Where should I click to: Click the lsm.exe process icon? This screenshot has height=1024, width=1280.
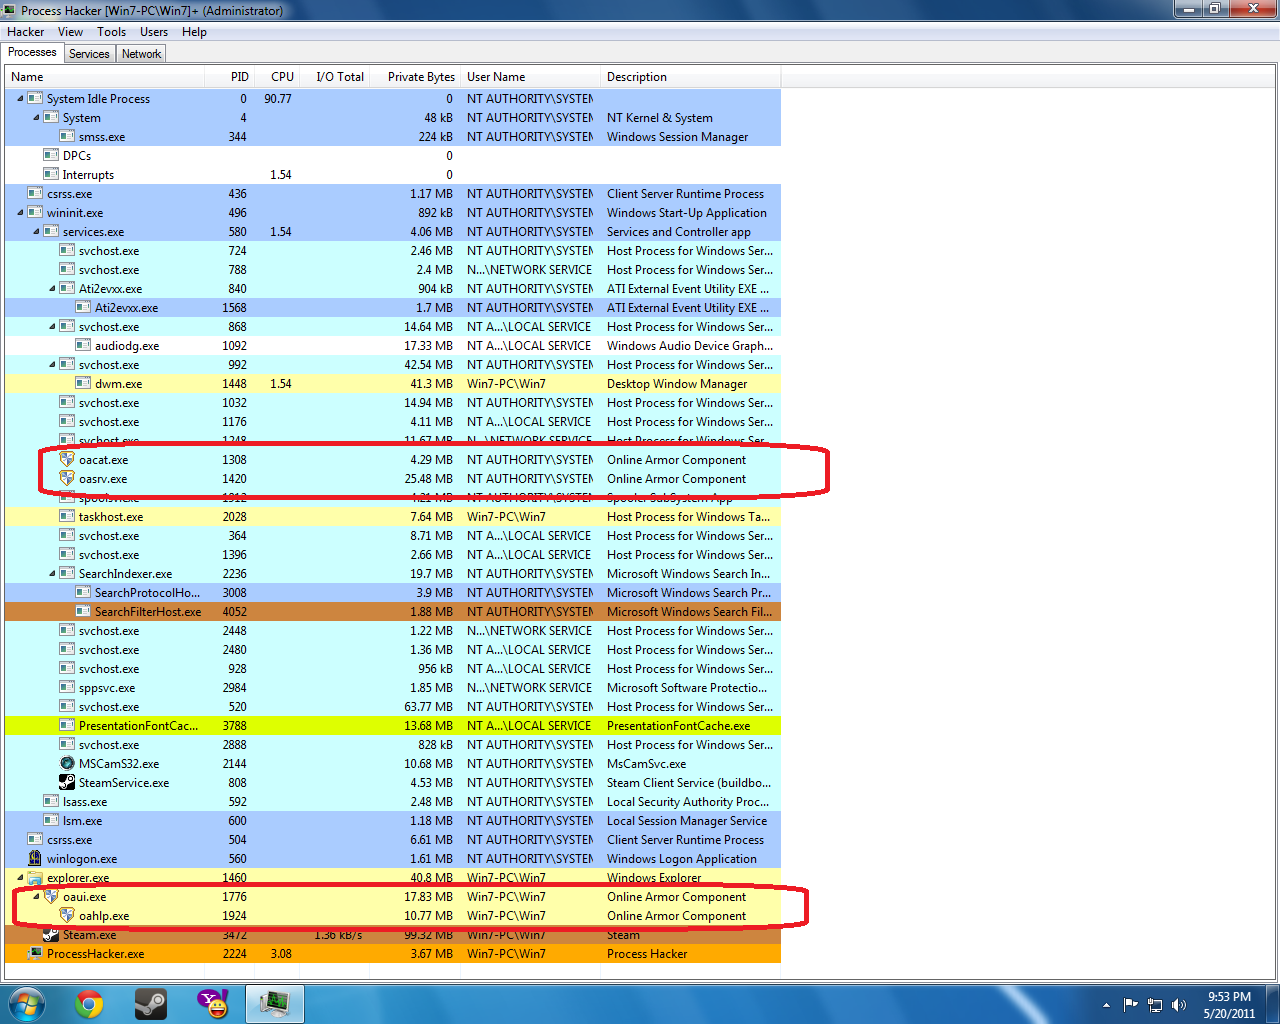(x=51, y=821)
